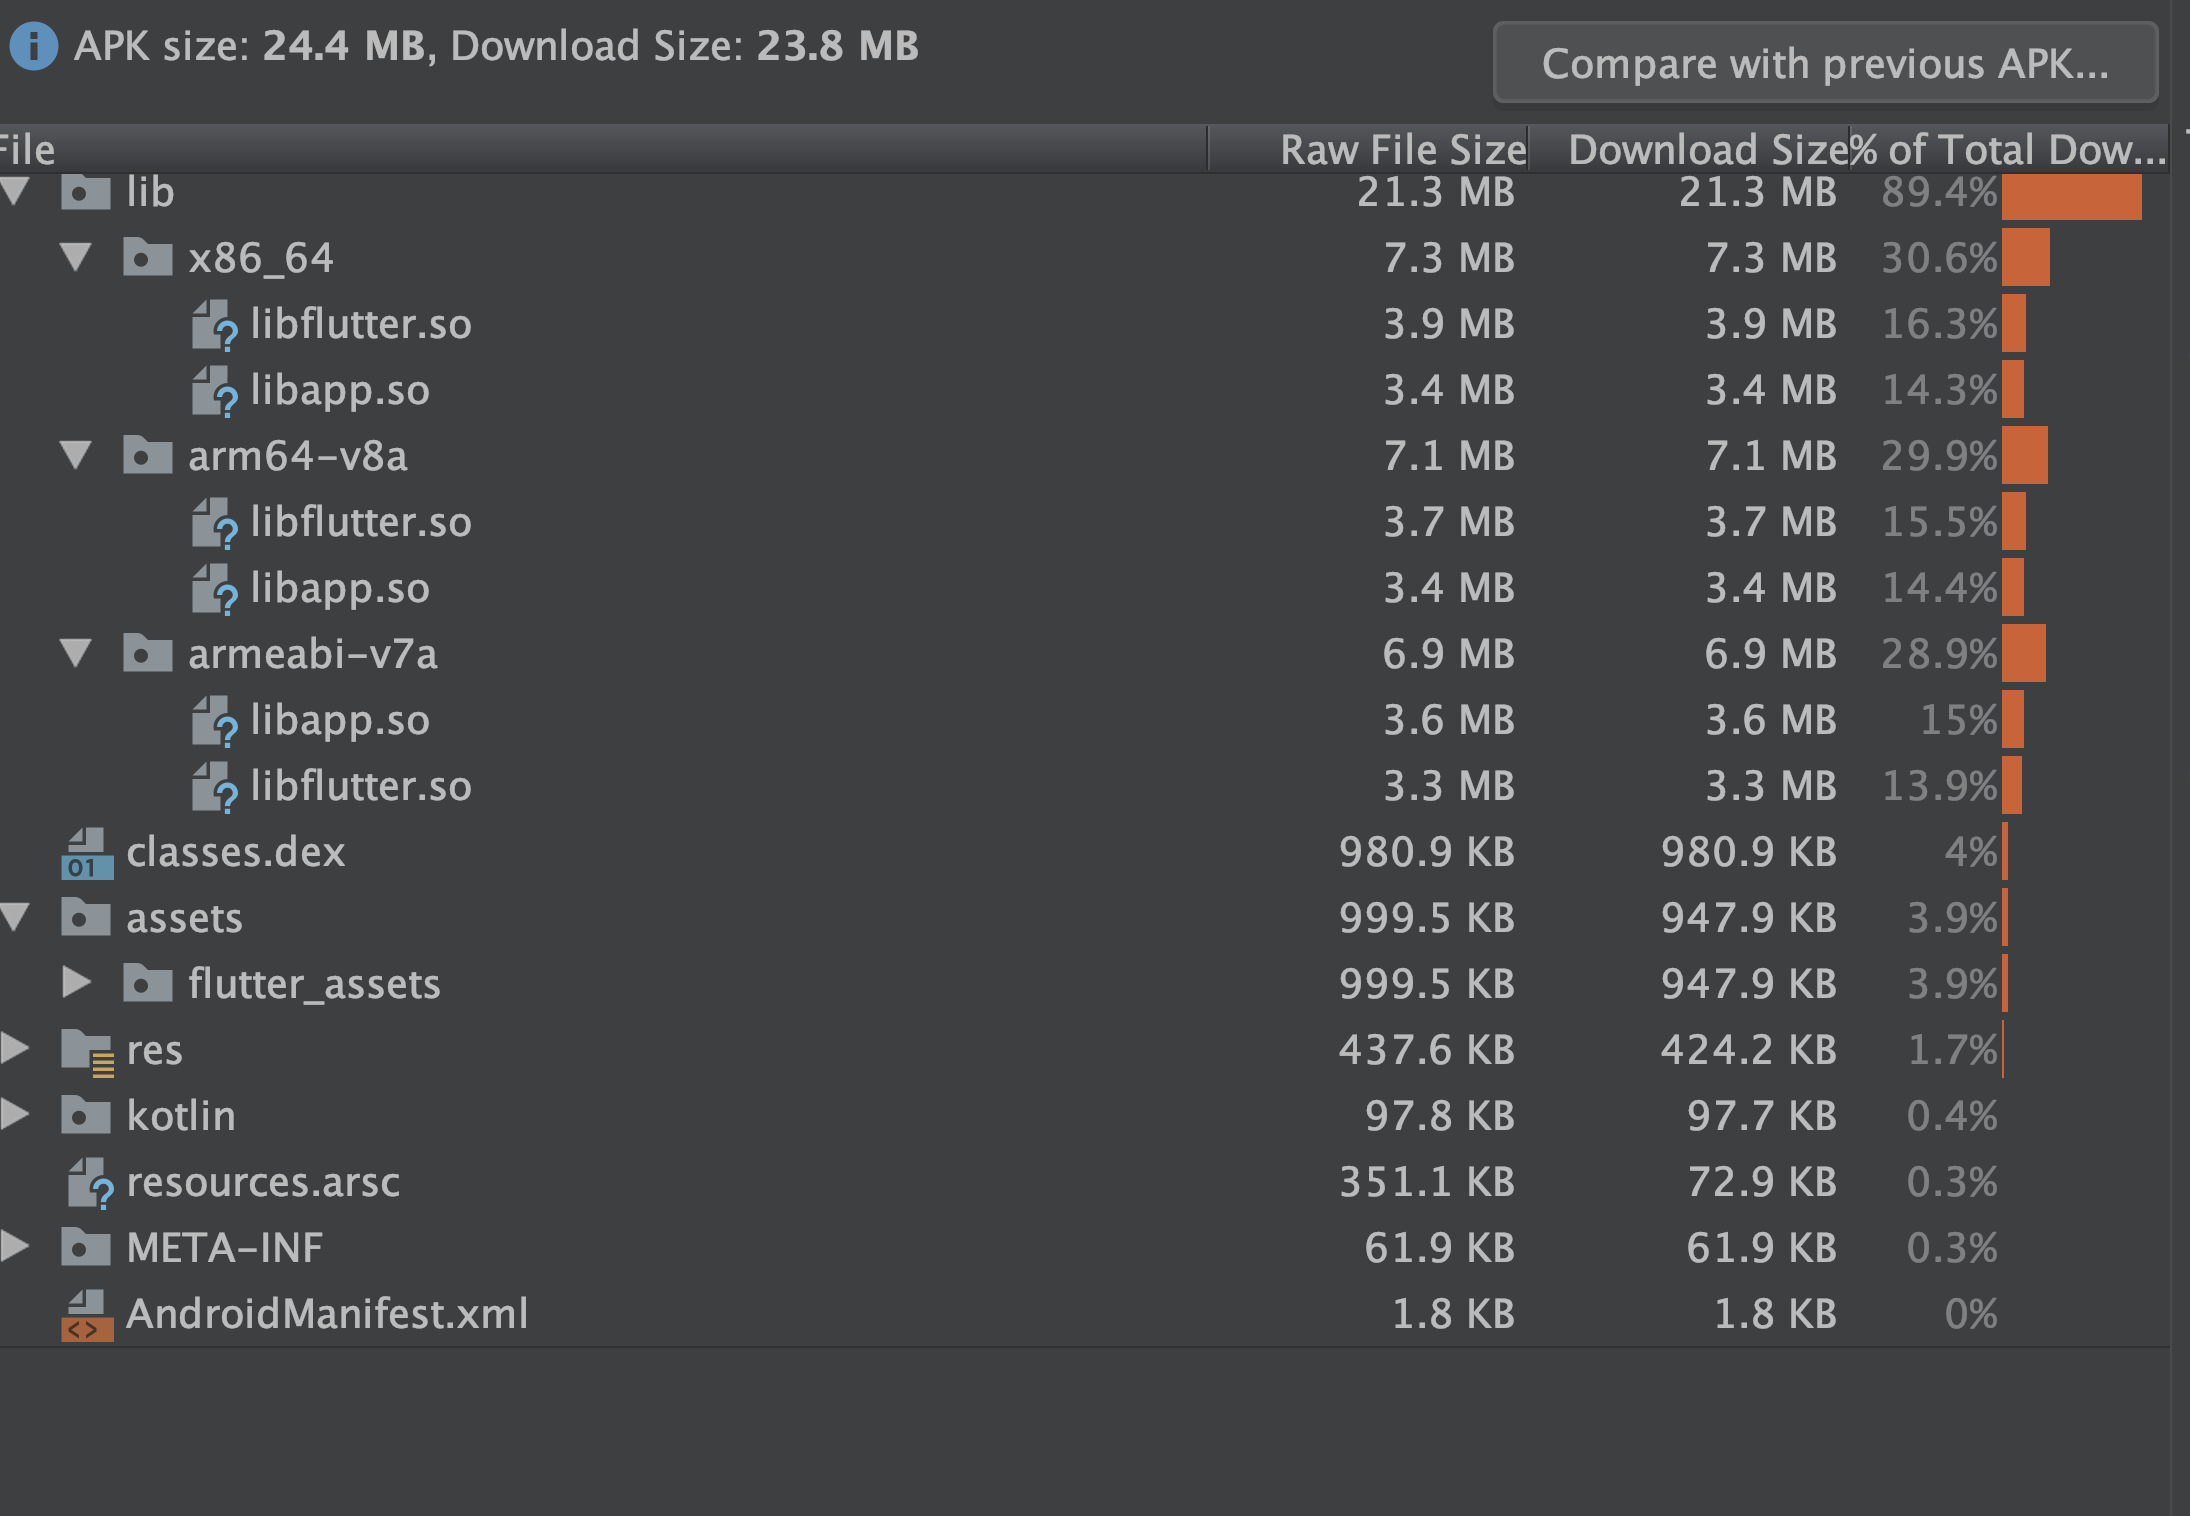Click the blue info icon beside APK size
The image size is (2190, 1516).
pos(33,46)
